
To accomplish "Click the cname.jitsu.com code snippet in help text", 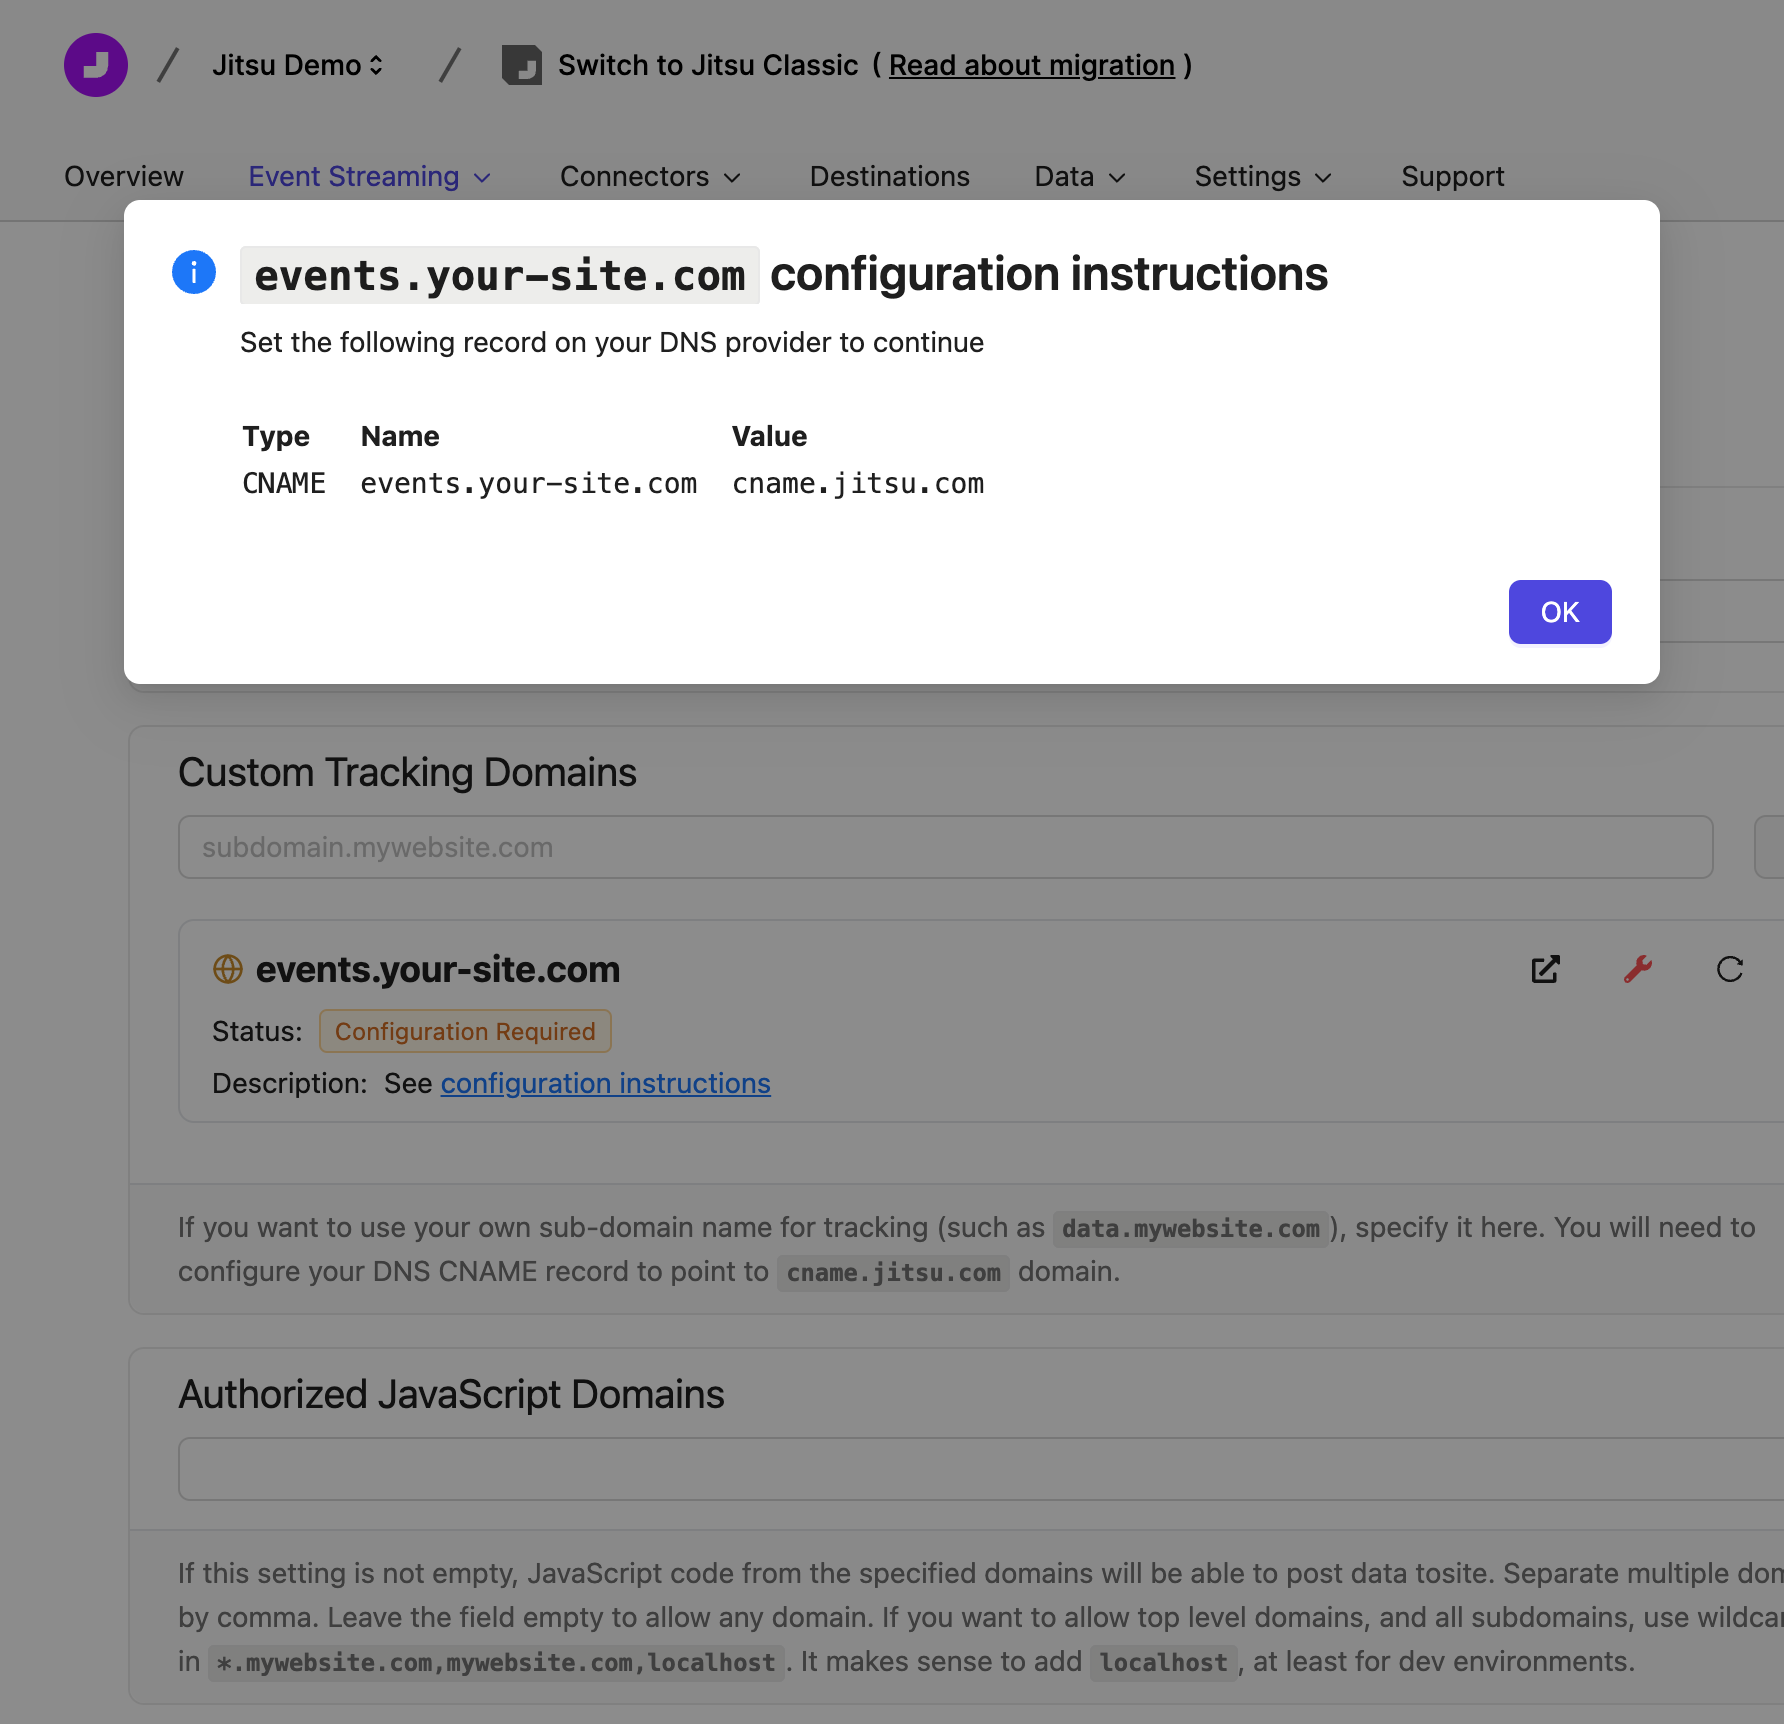I will 893,1272.
